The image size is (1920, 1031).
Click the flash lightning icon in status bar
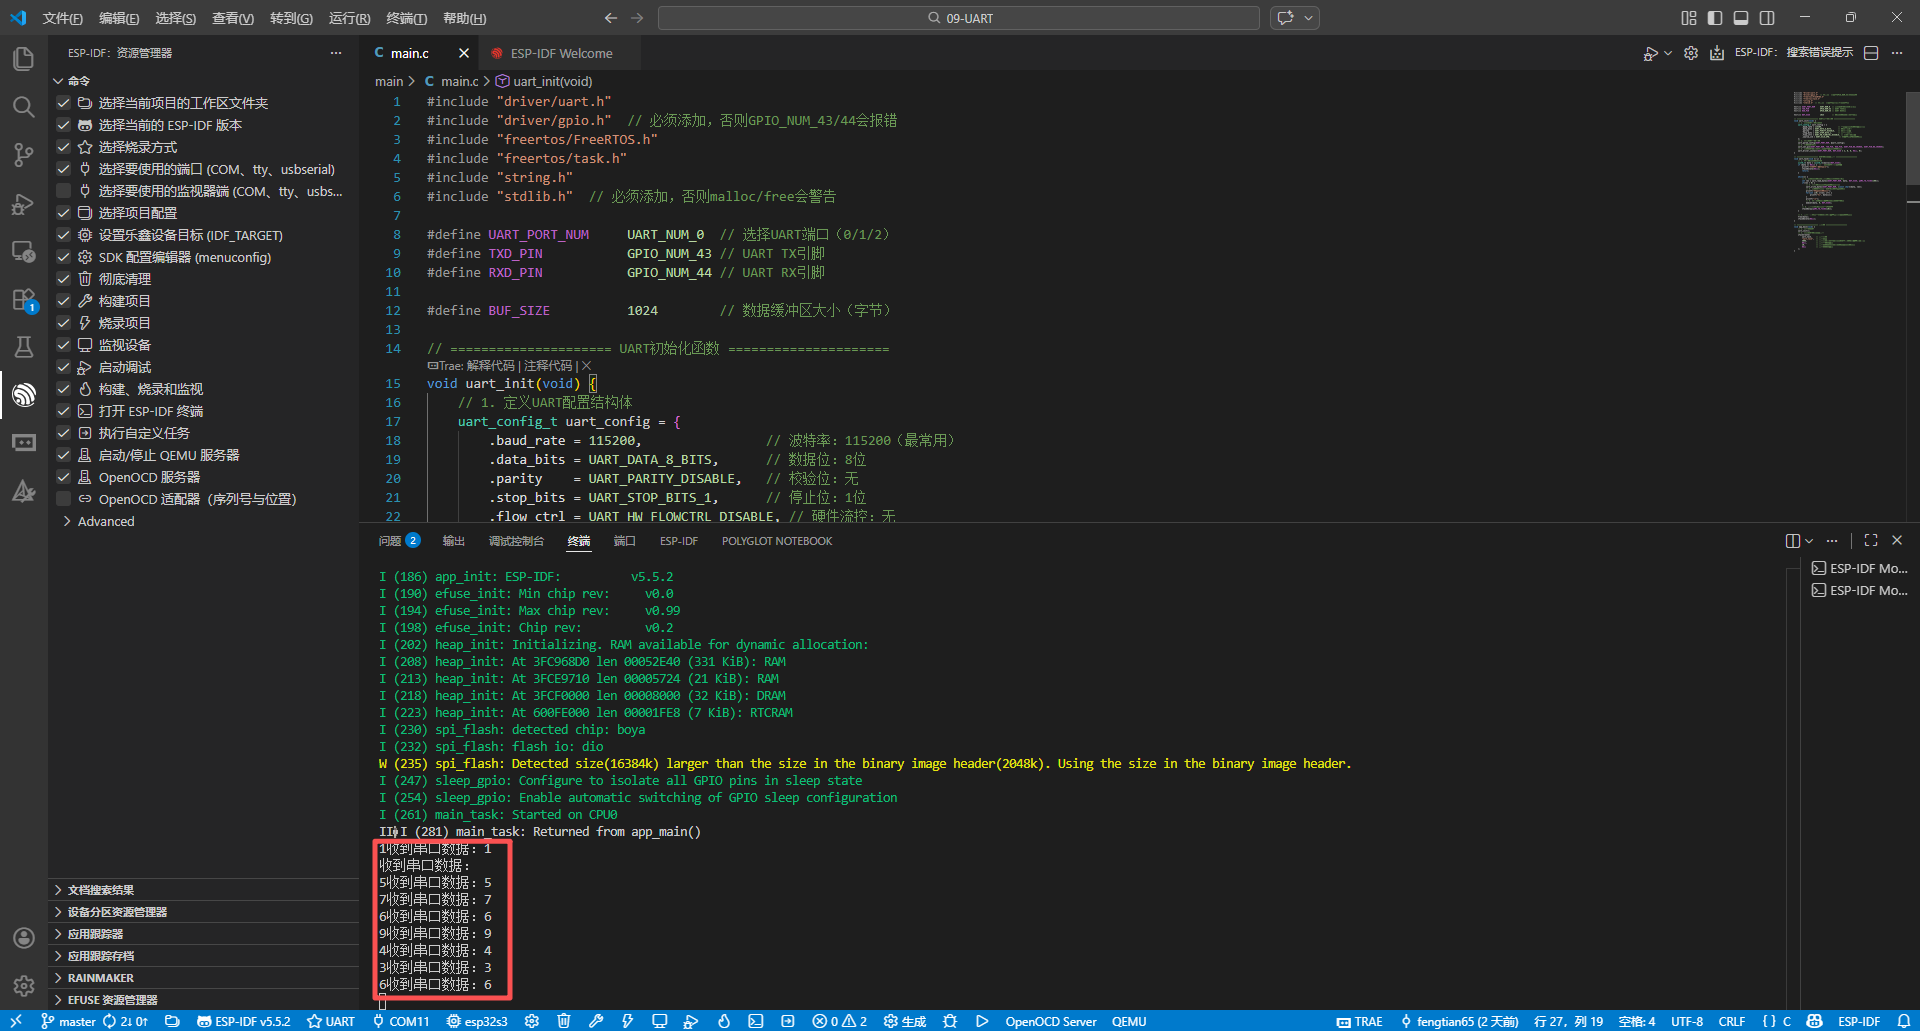point(628,1021)
